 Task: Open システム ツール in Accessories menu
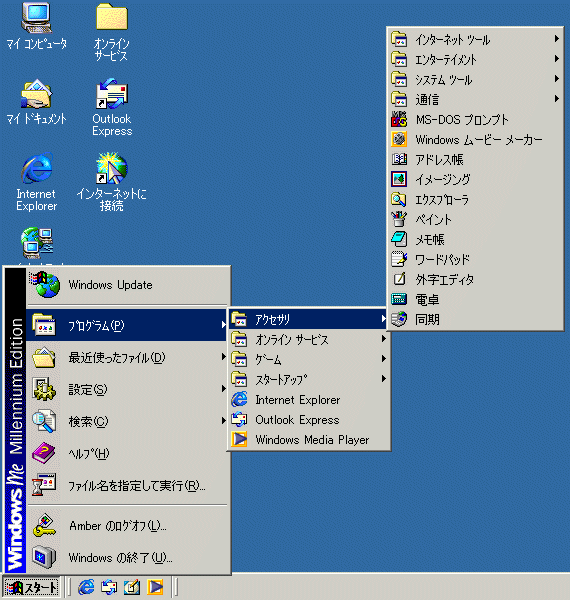(x=475, y=80)
